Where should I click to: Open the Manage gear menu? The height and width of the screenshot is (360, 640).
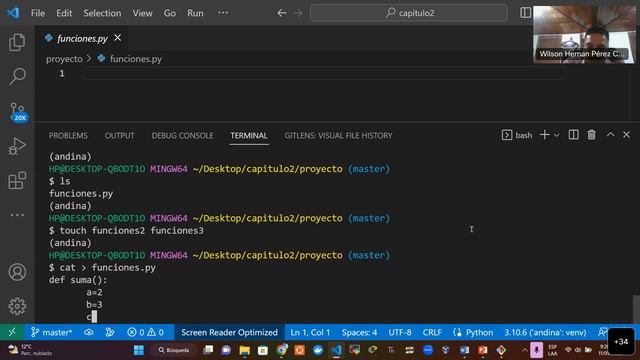click(x=17, y=306)
